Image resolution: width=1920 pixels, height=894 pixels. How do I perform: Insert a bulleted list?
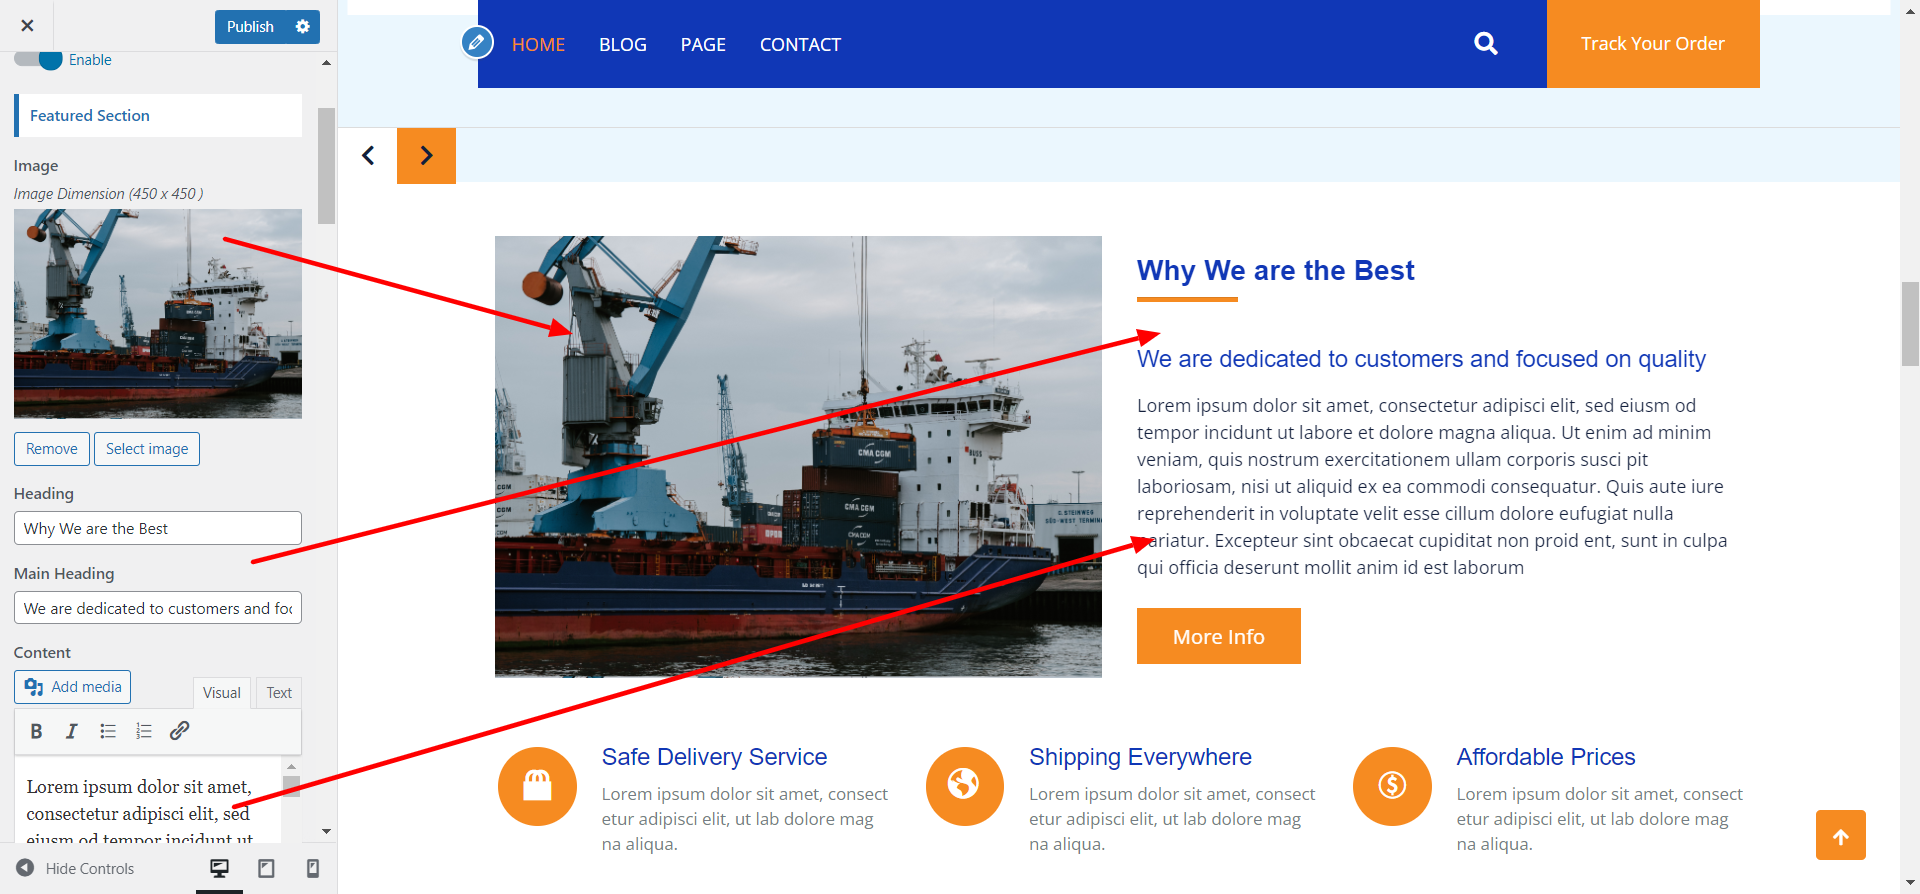(x=108, y=731)
